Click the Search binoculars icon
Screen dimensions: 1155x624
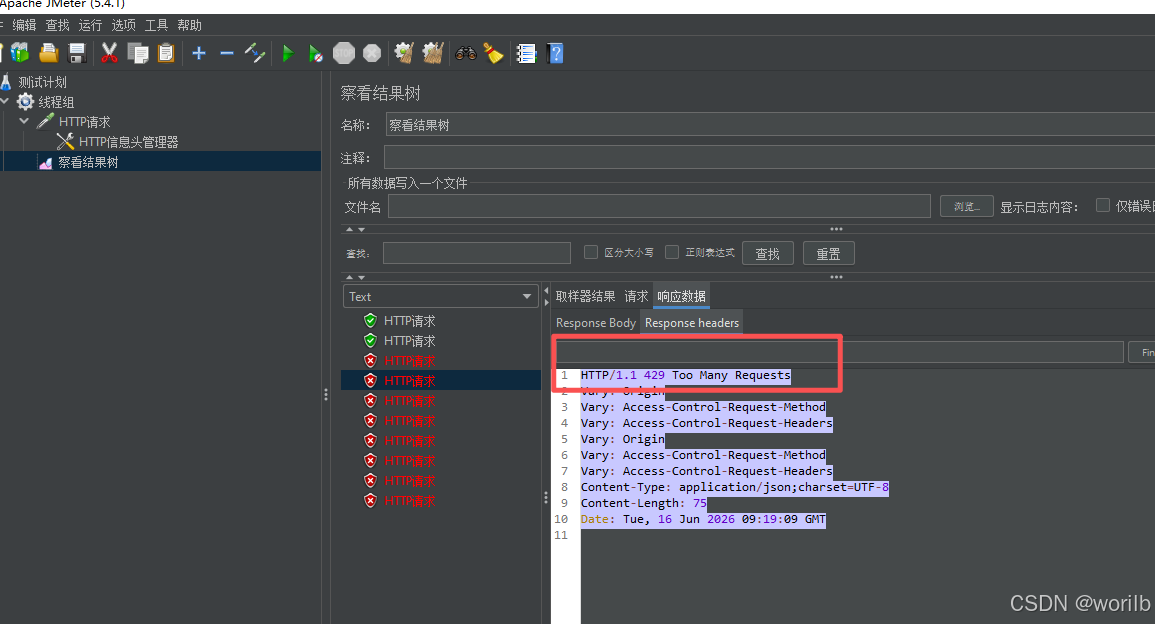click(466, 53)
